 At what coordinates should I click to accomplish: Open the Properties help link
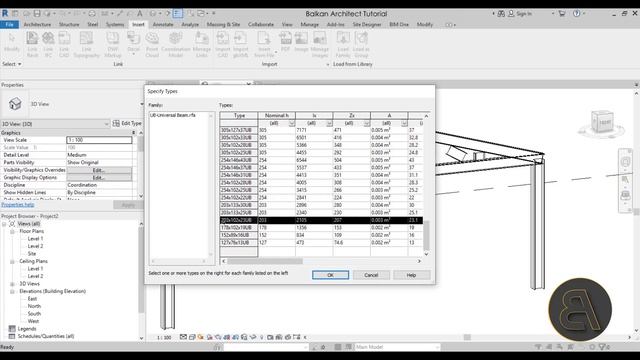(x=18, y=204)
